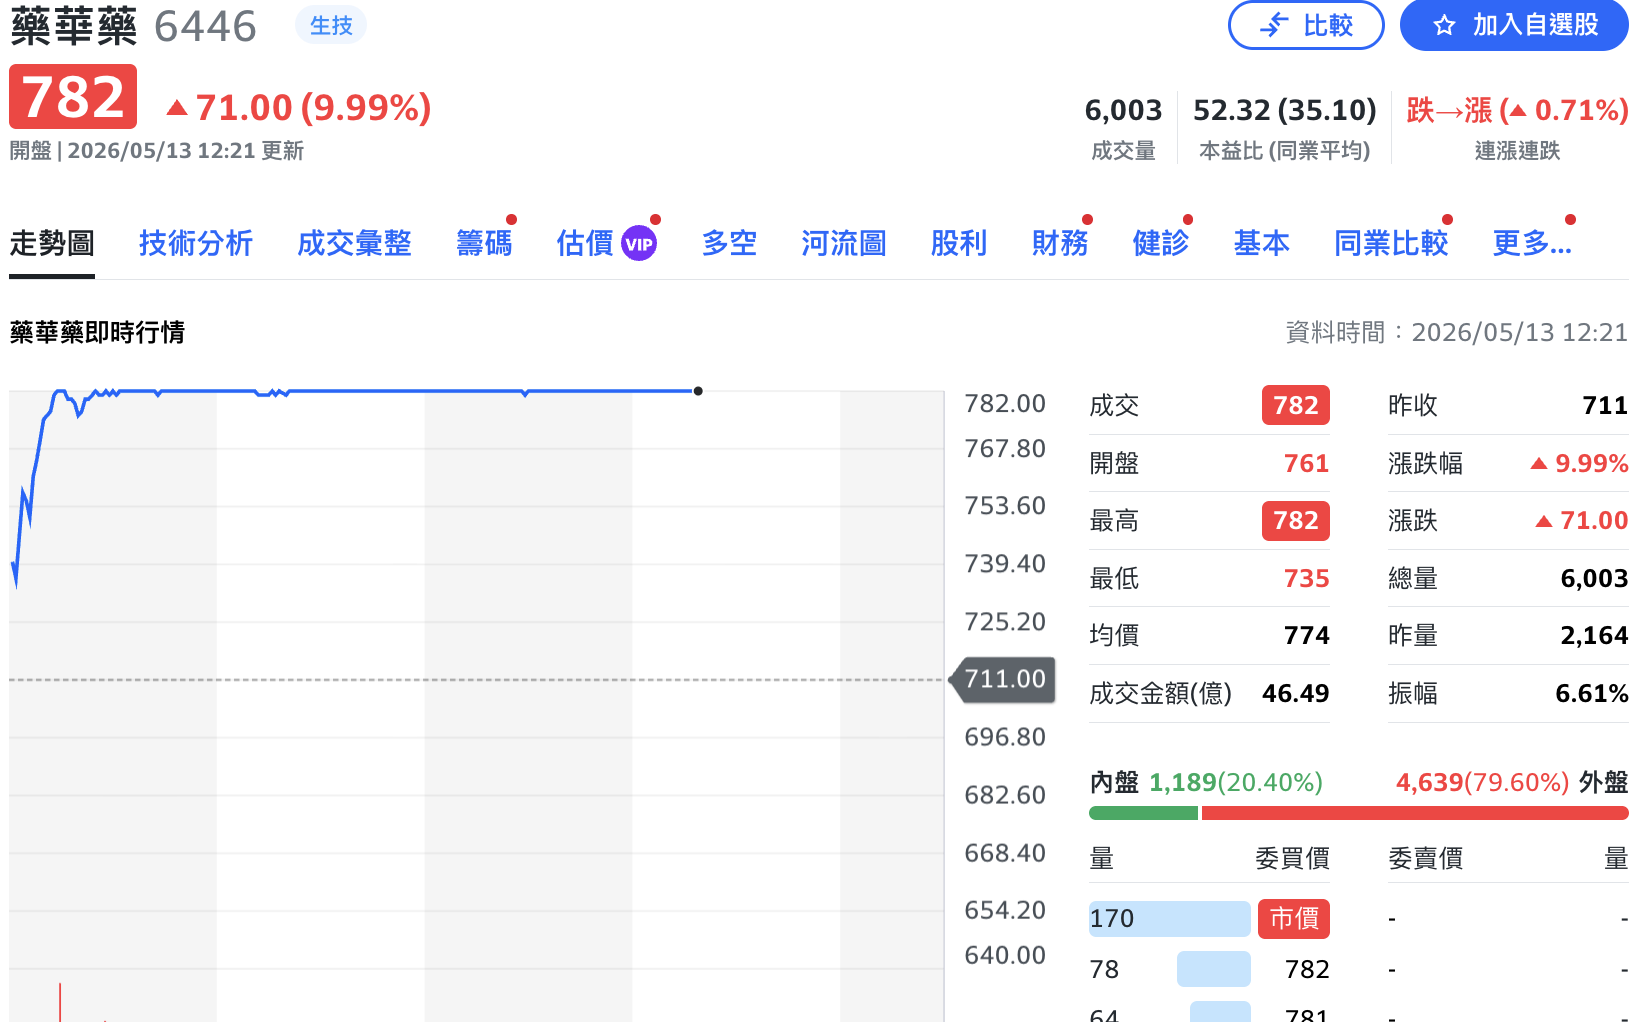
Task: Click the 昨收 value 711
Action: 1605,405
